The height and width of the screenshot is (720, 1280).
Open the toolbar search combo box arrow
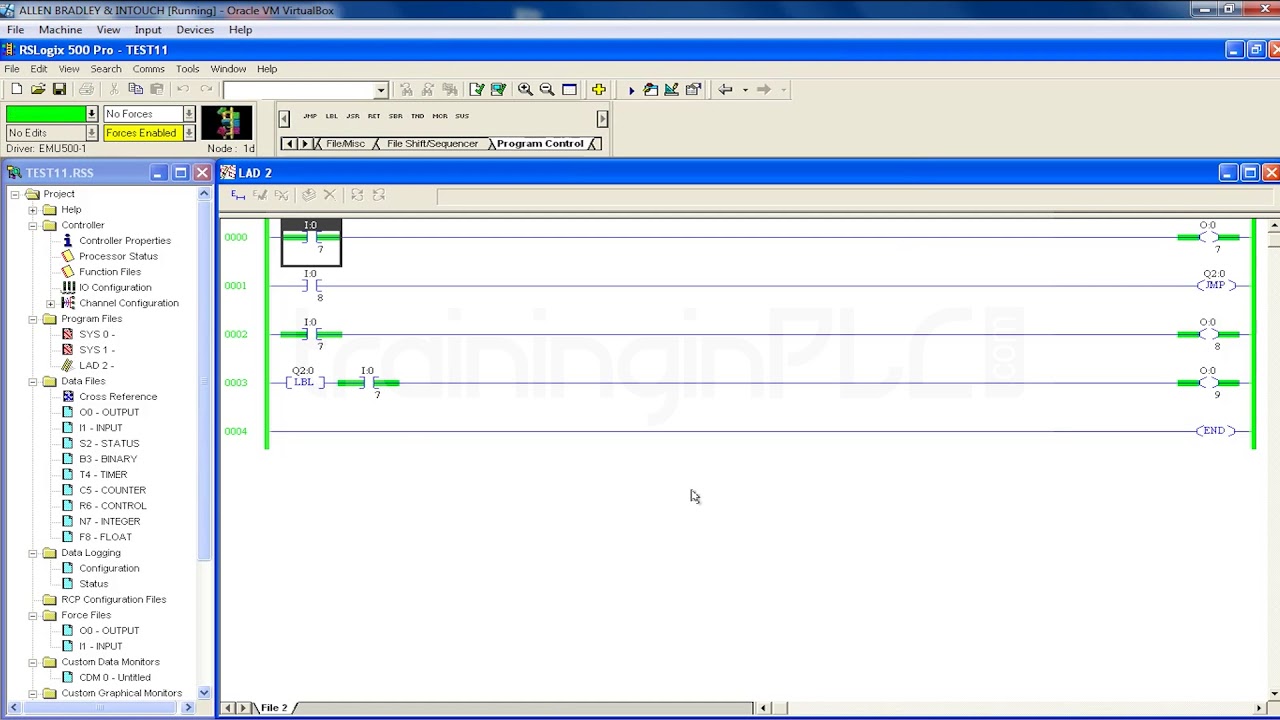[381, 90]
